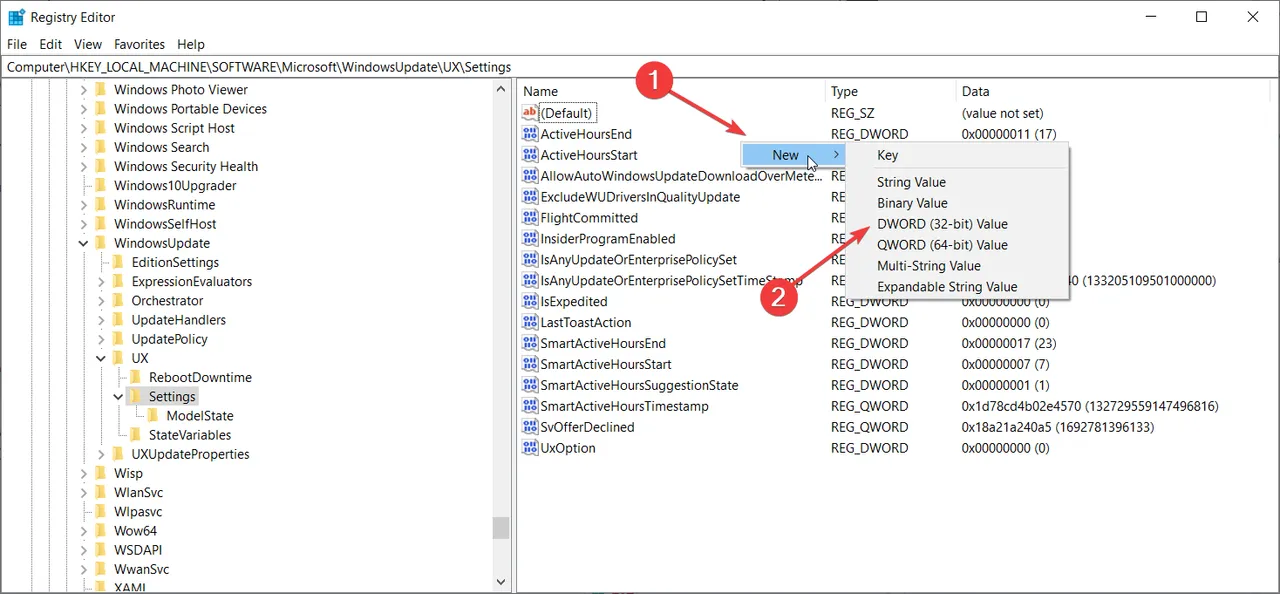
Task: Click the Windows Search folder icon
Action: coord(100,147)
